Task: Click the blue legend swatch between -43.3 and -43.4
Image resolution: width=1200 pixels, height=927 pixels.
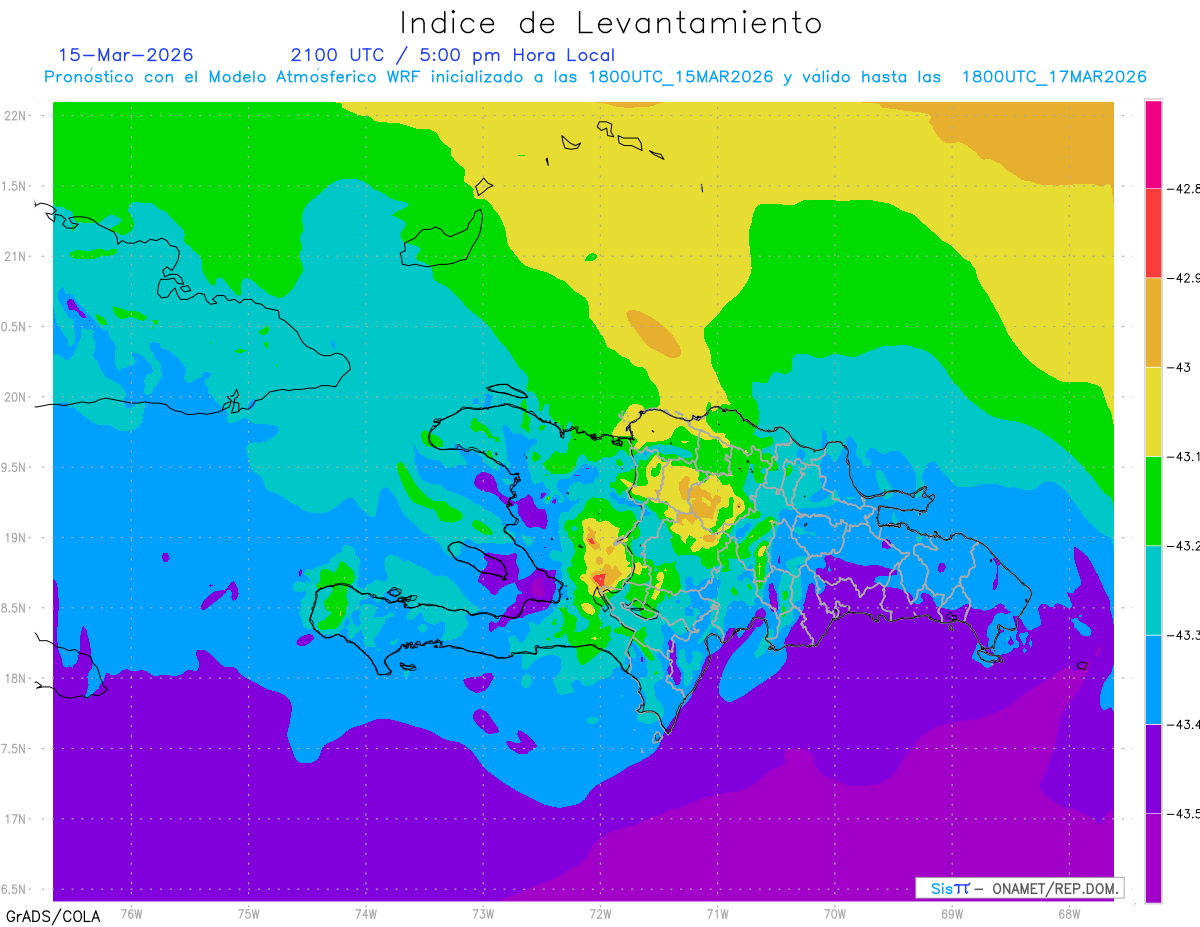Action: (1153, 680)
